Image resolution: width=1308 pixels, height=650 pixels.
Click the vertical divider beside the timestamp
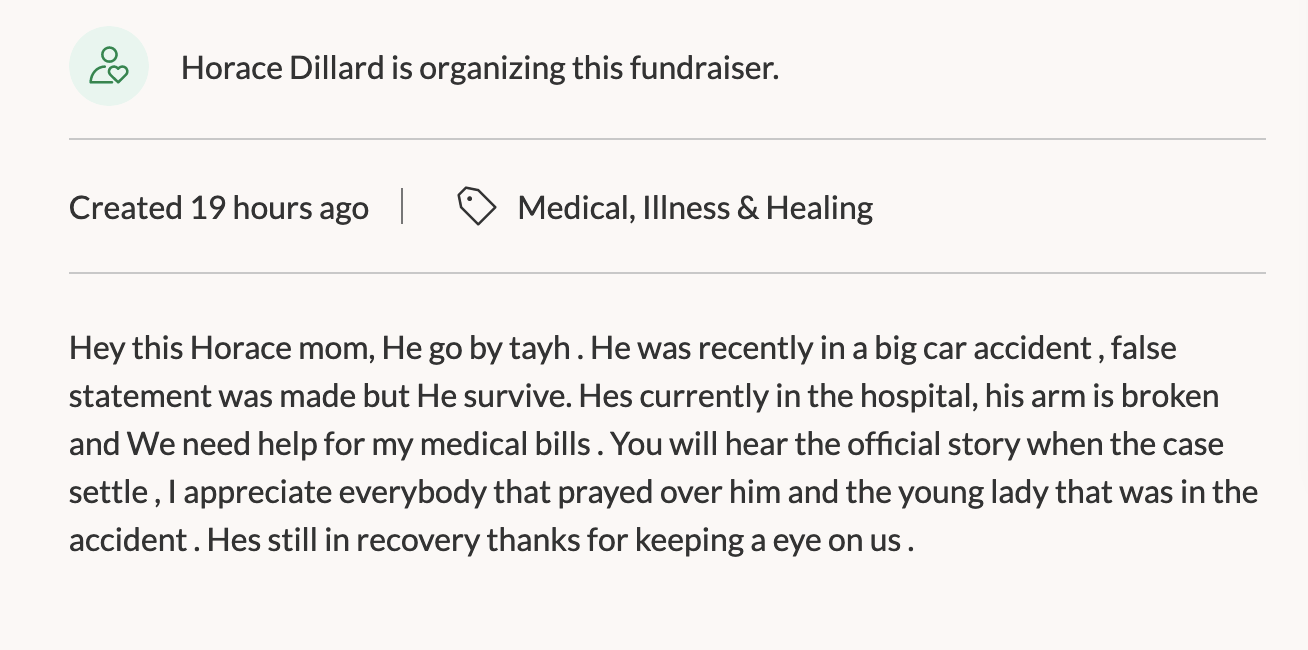click(x=402, y=207)
